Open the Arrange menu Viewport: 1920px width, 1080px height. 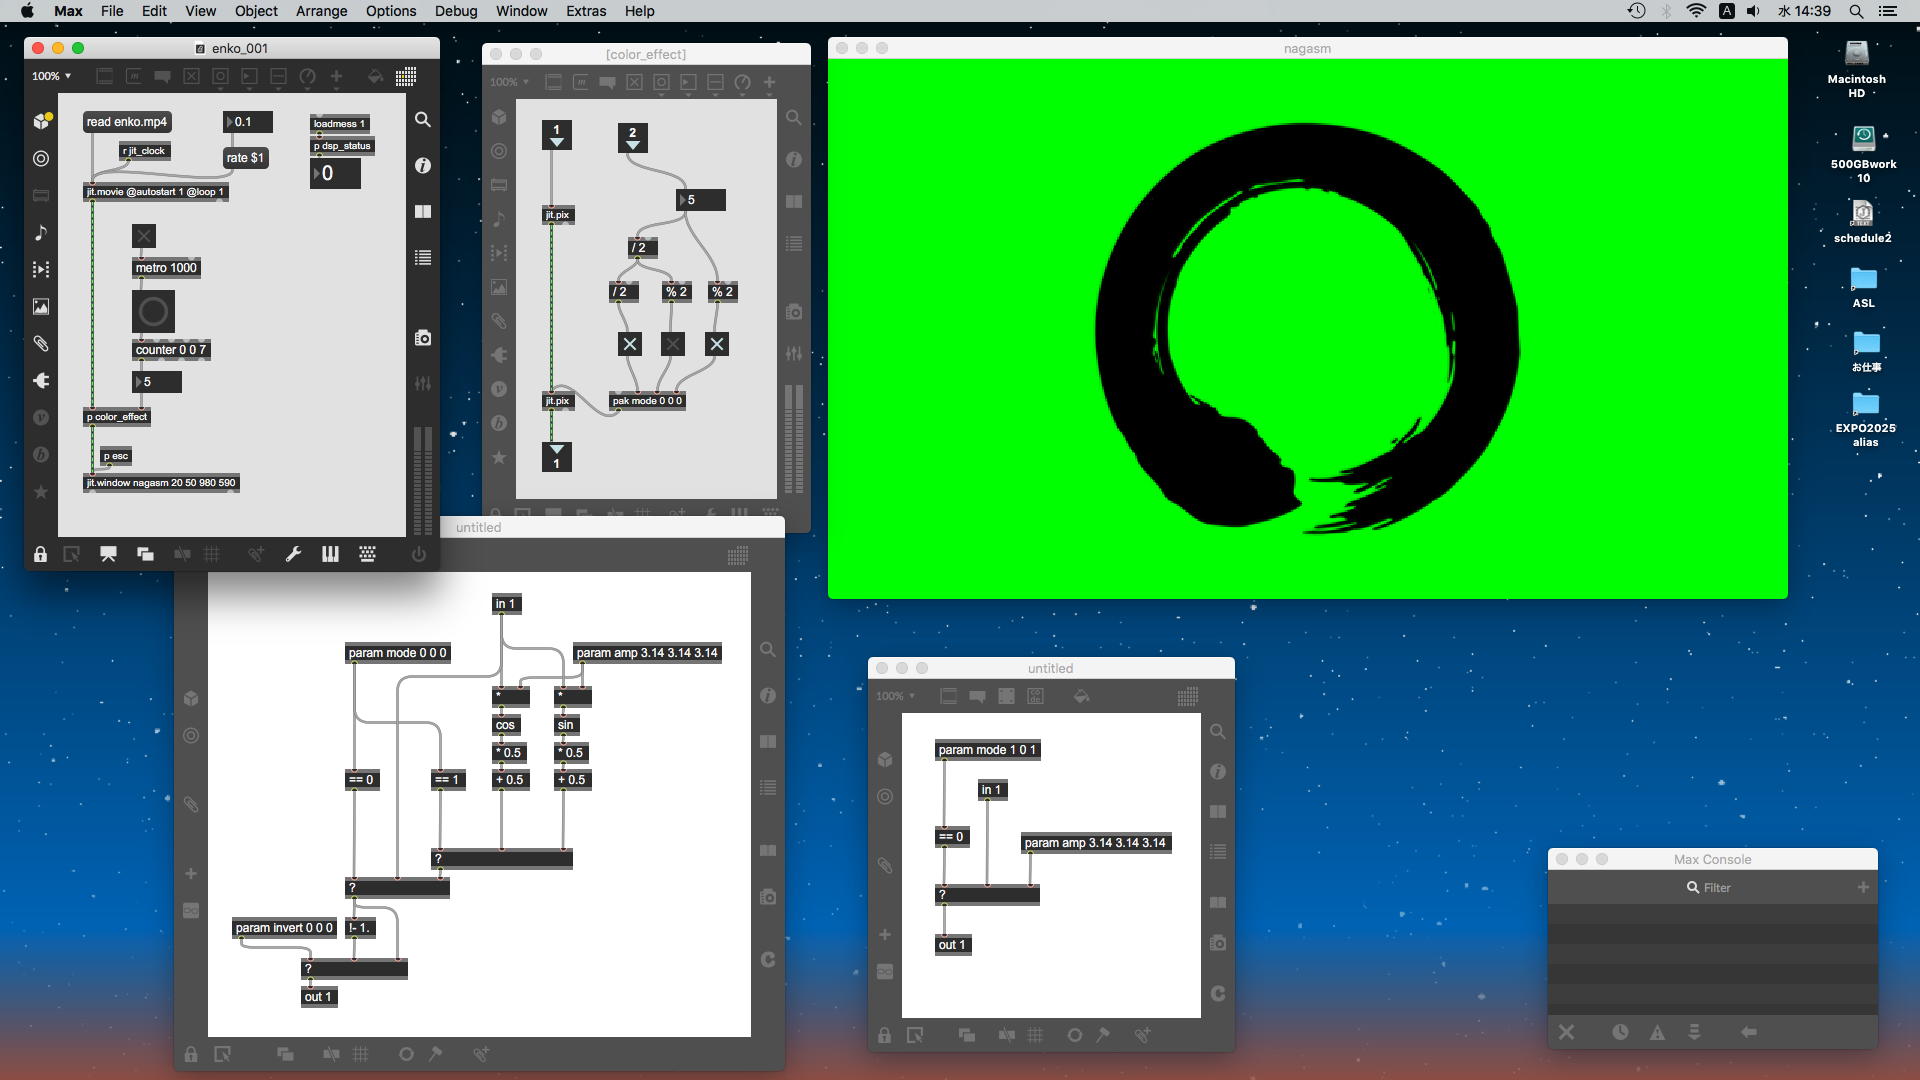click(321, 11)
